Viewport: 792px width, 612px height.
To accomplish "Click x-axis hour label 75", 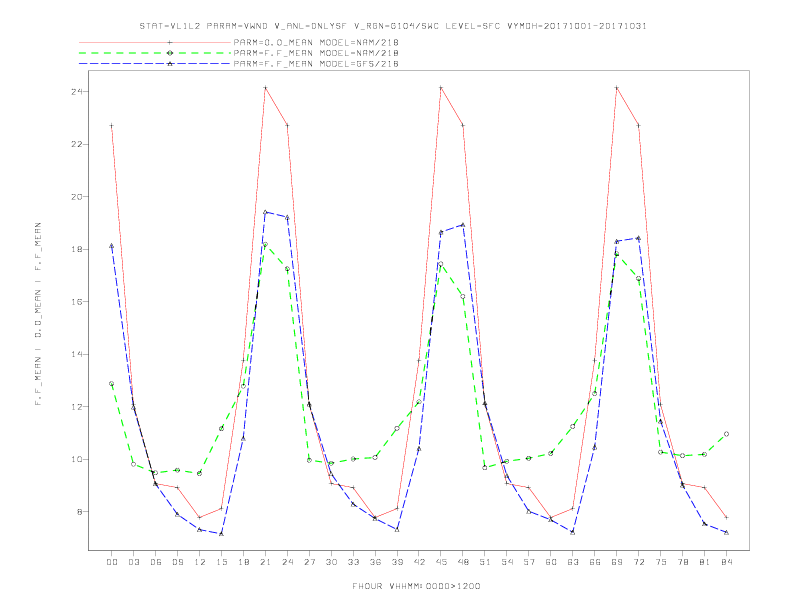I will pos(661,562).
